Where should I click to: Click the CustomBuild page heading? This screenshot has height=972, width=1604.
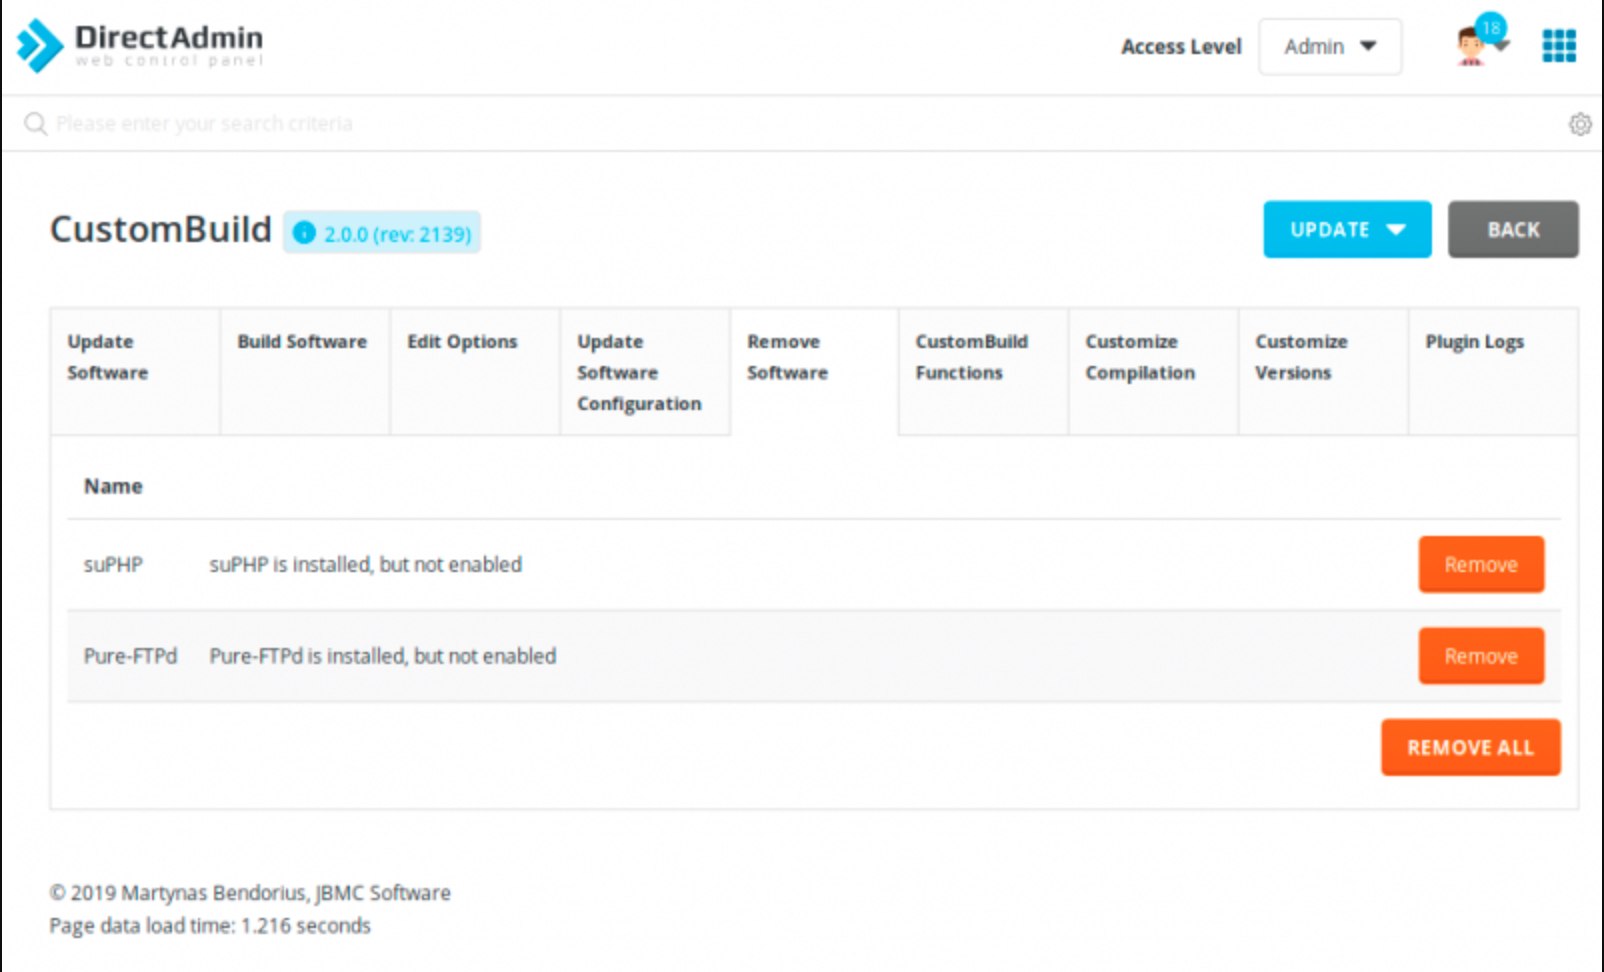pyautogui.click(x=161, y=229)
